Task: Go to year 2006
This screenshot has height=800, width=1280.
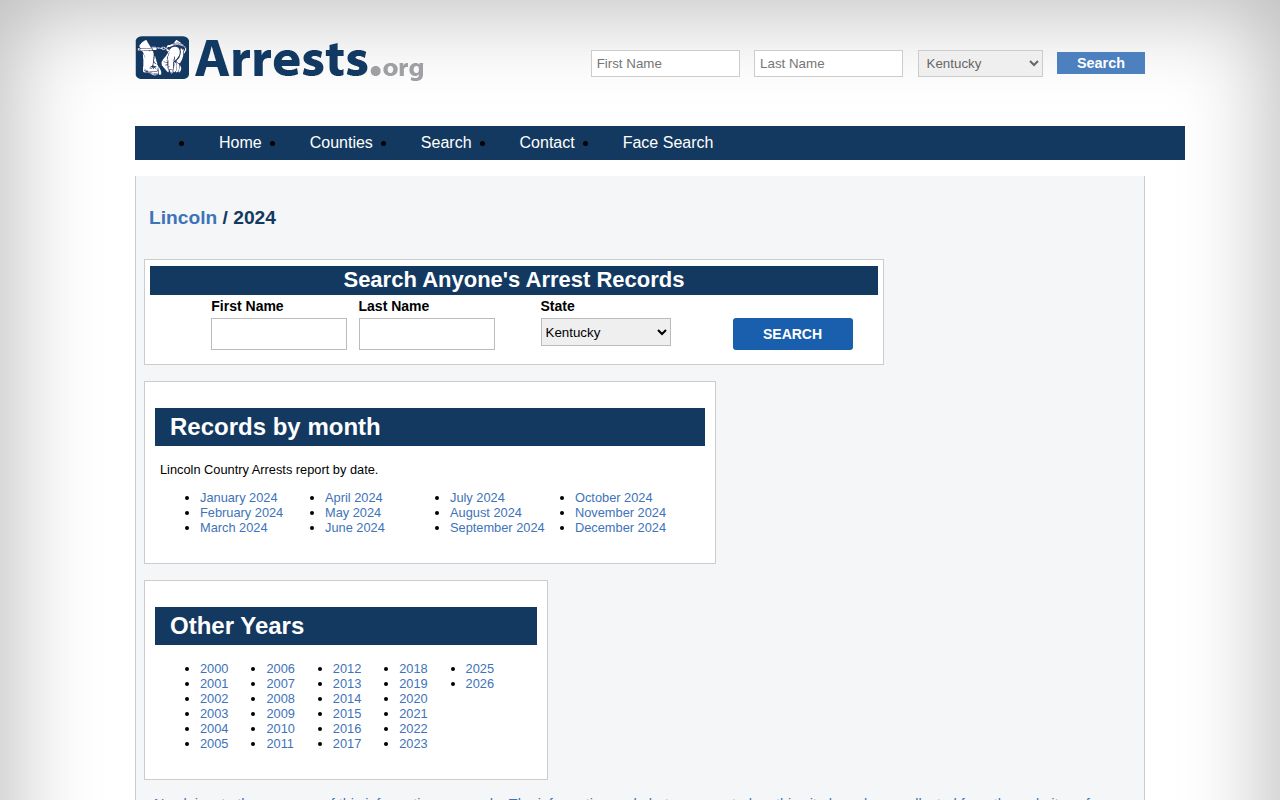Action: [x=281, y=668]
